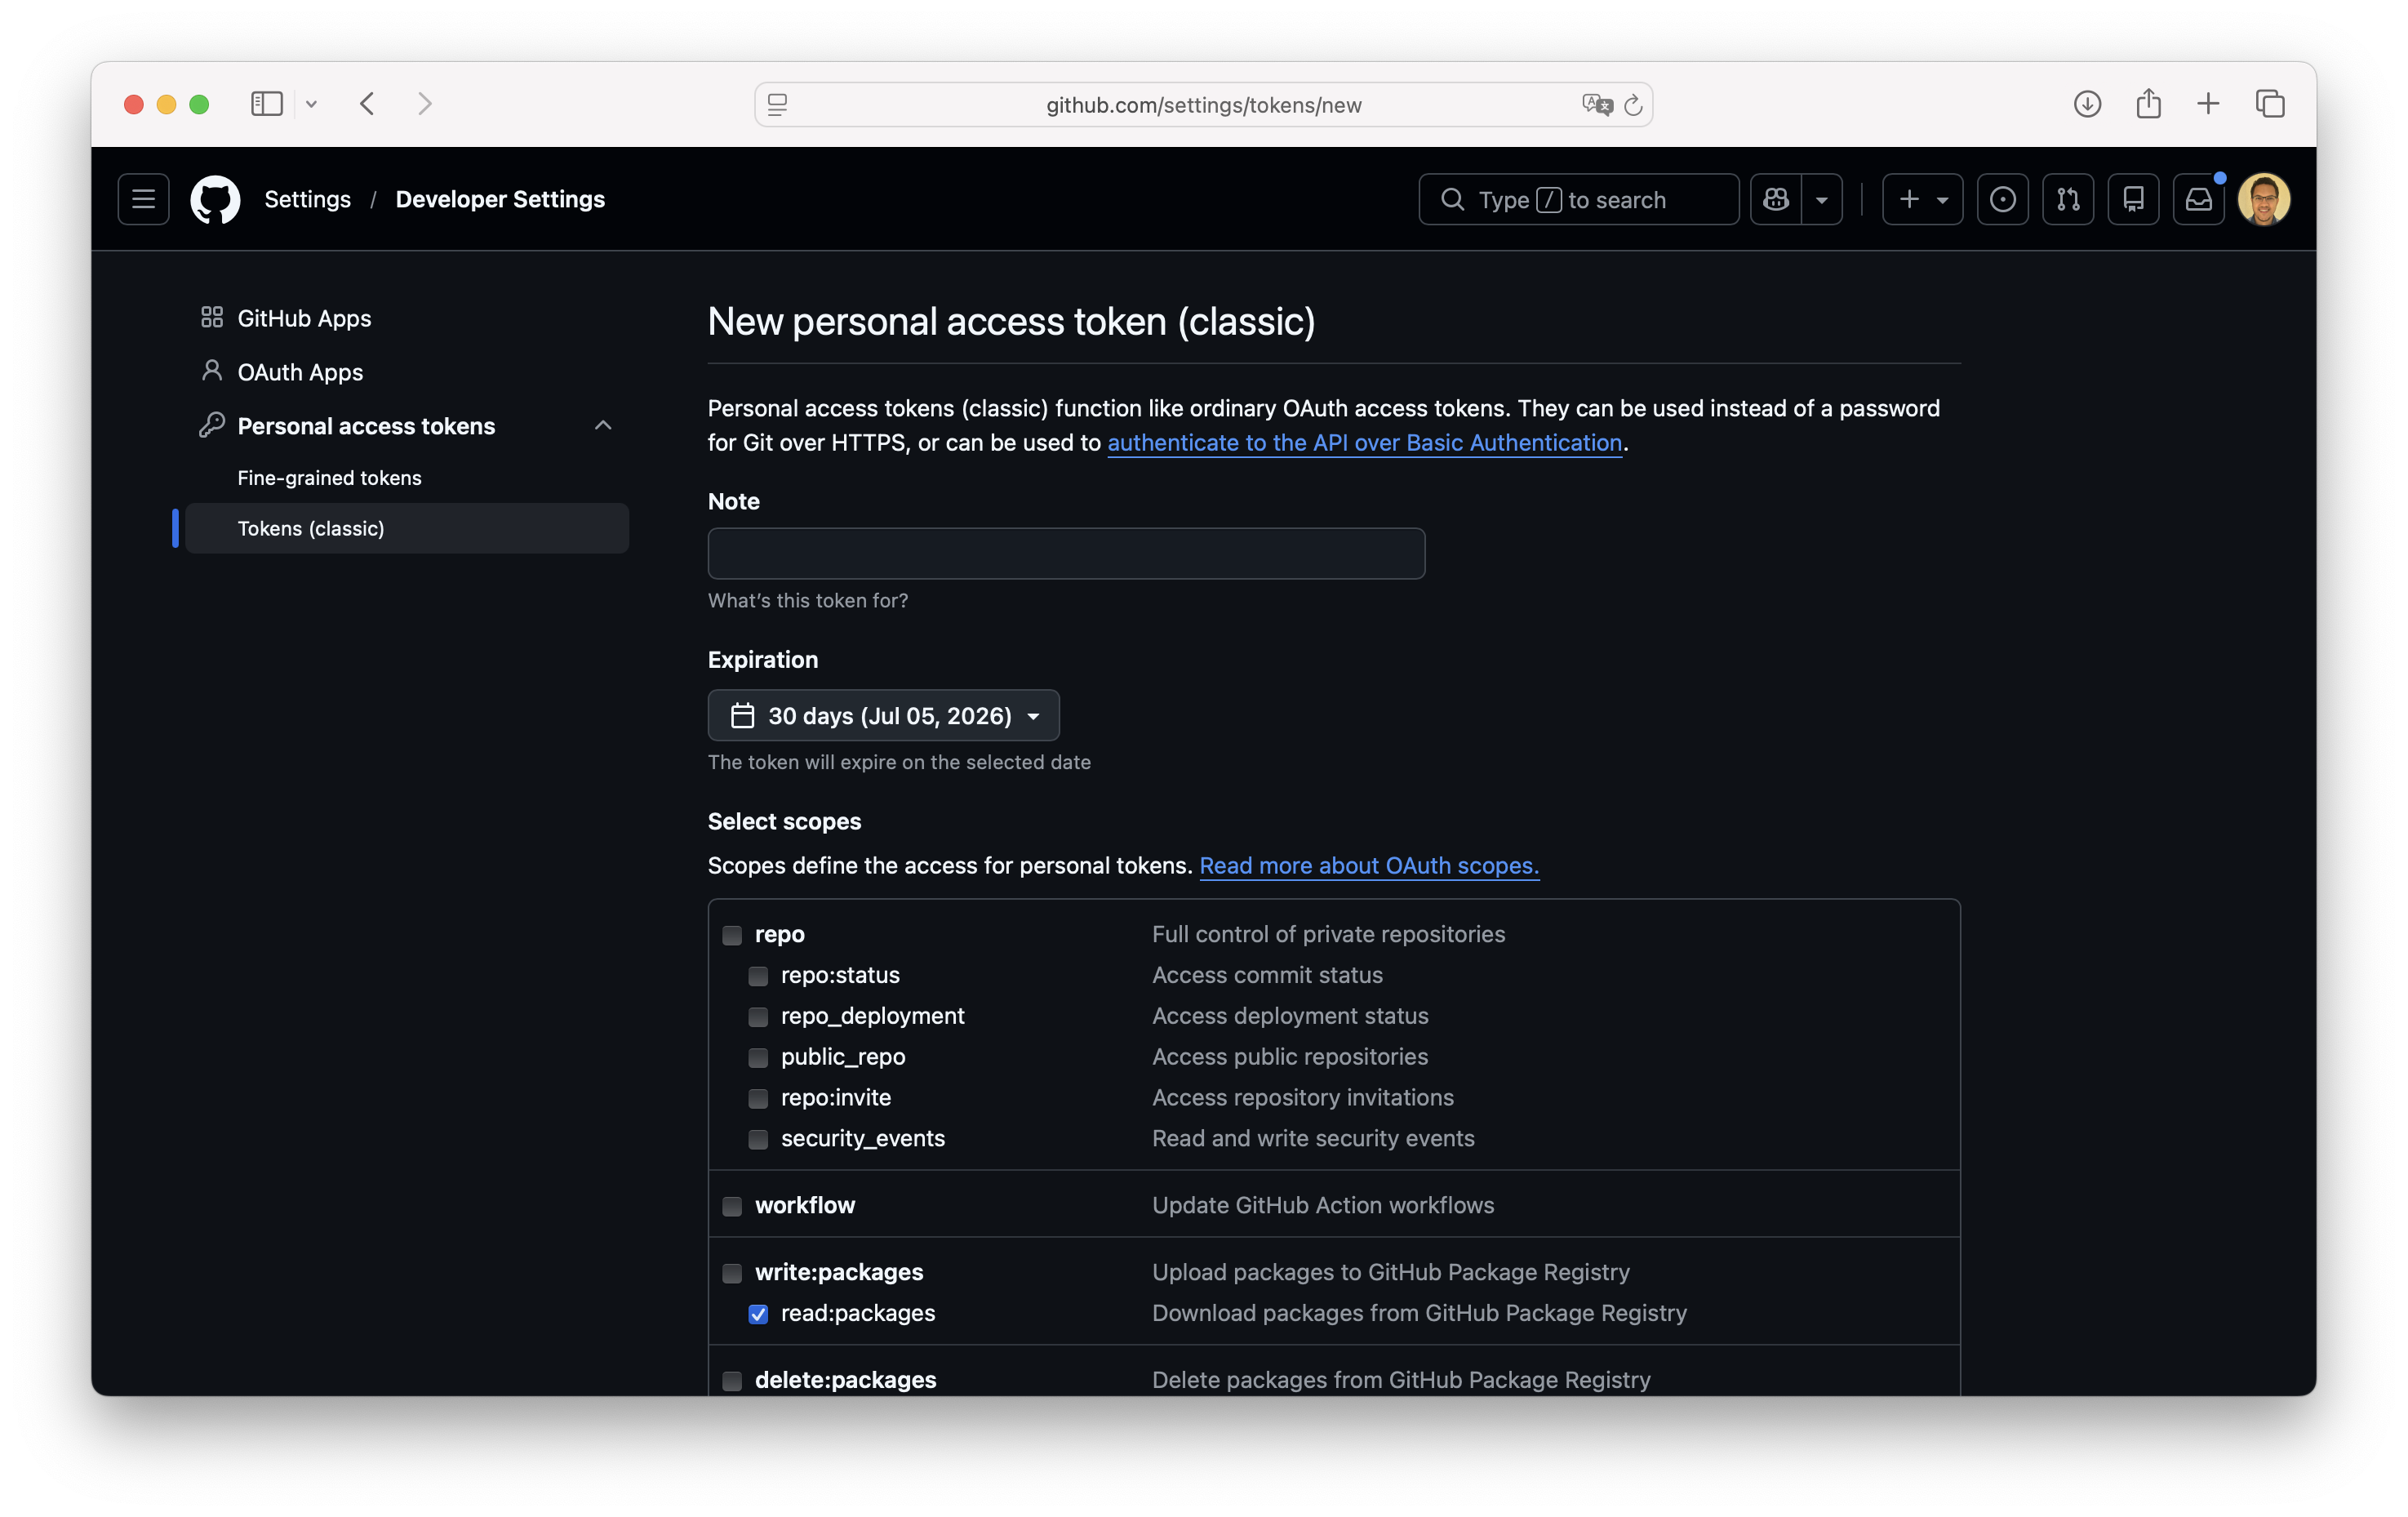This screenshot has height=1517, width=2408.
Task: Click the repo scope label
Action: click(779, 934)
